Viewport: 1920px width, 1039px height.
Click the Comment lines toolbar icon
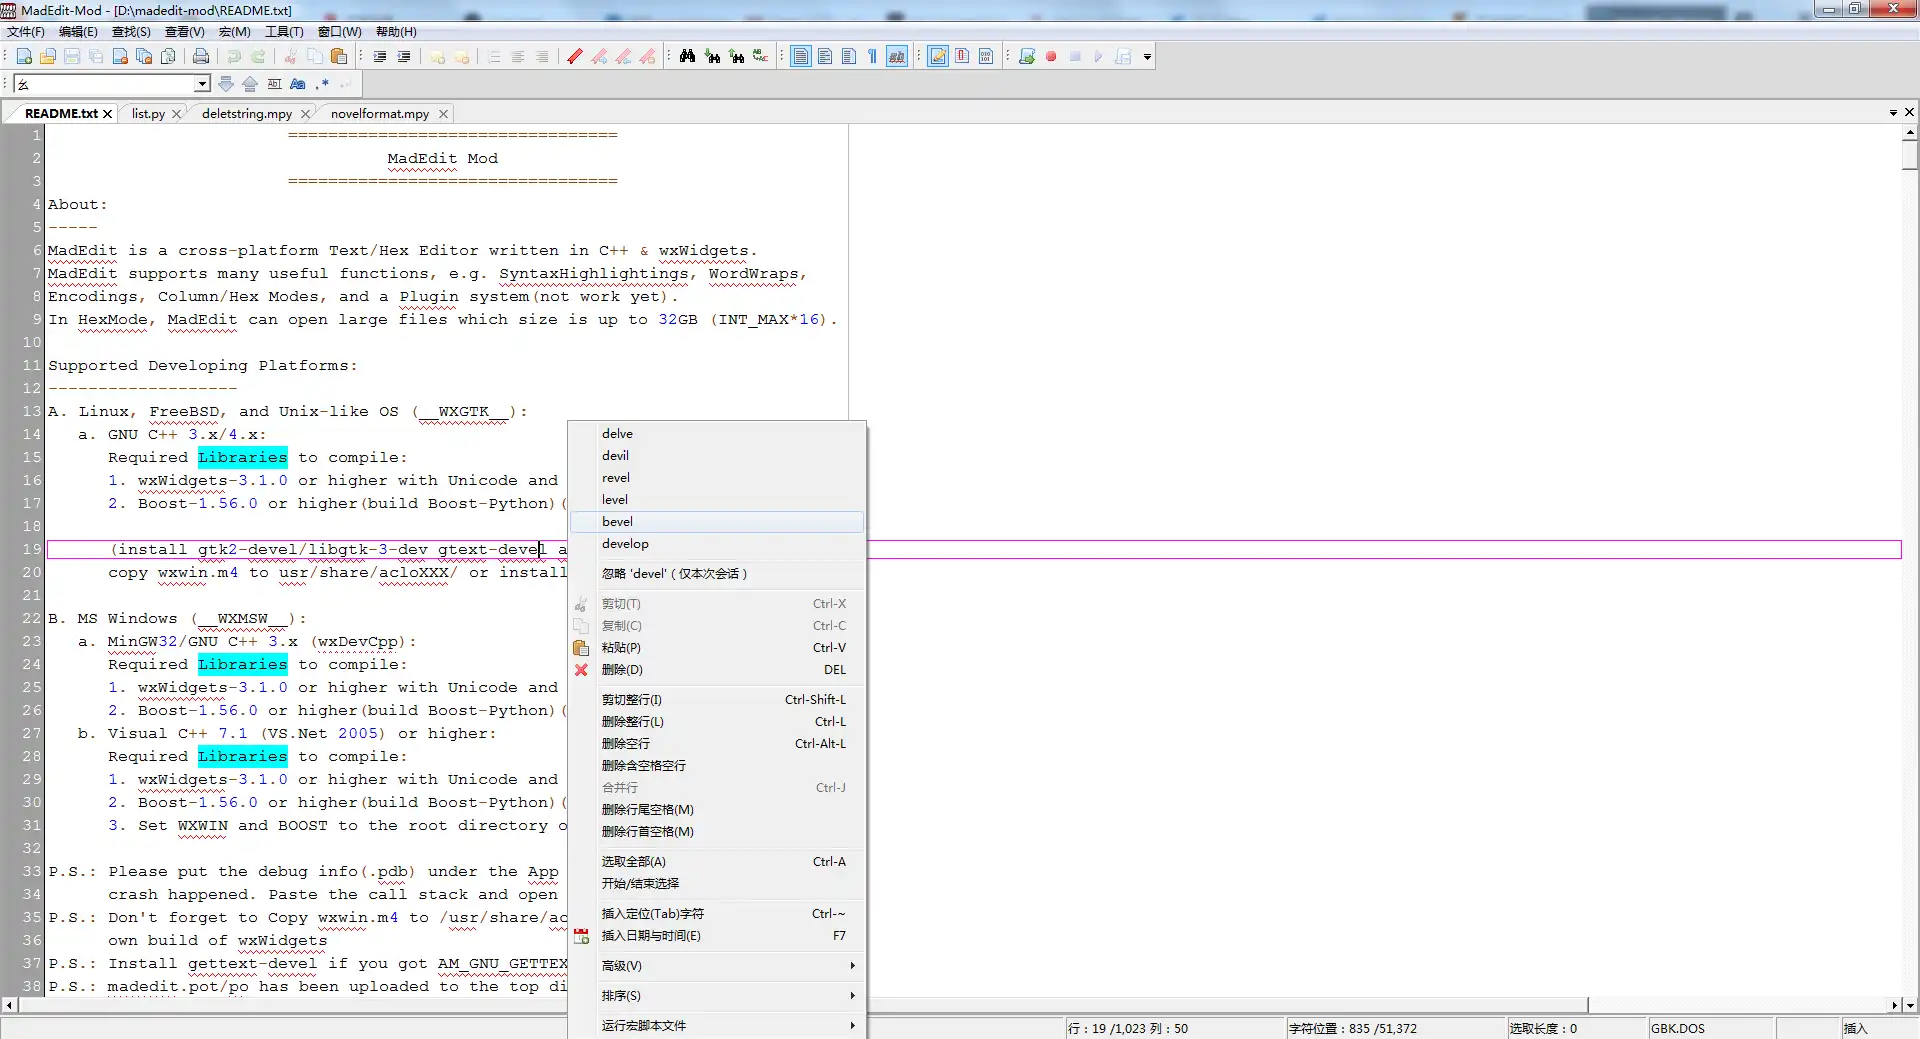[x=437, y=57]
